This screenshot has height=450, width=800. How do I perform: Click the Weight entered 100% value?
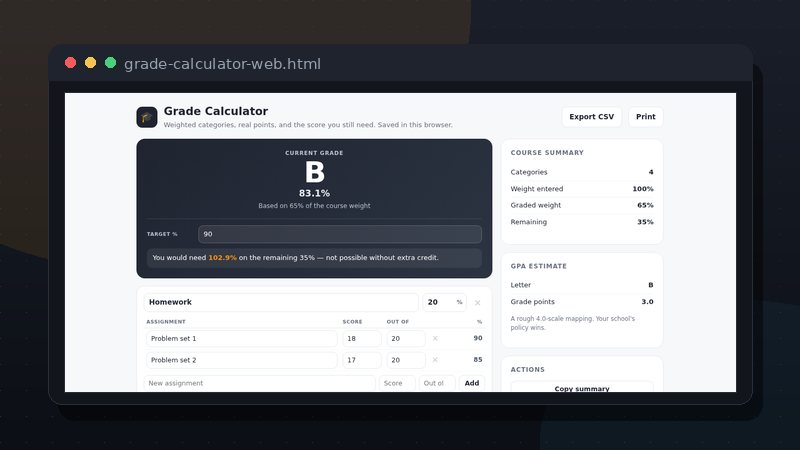[x=643, y=189]
